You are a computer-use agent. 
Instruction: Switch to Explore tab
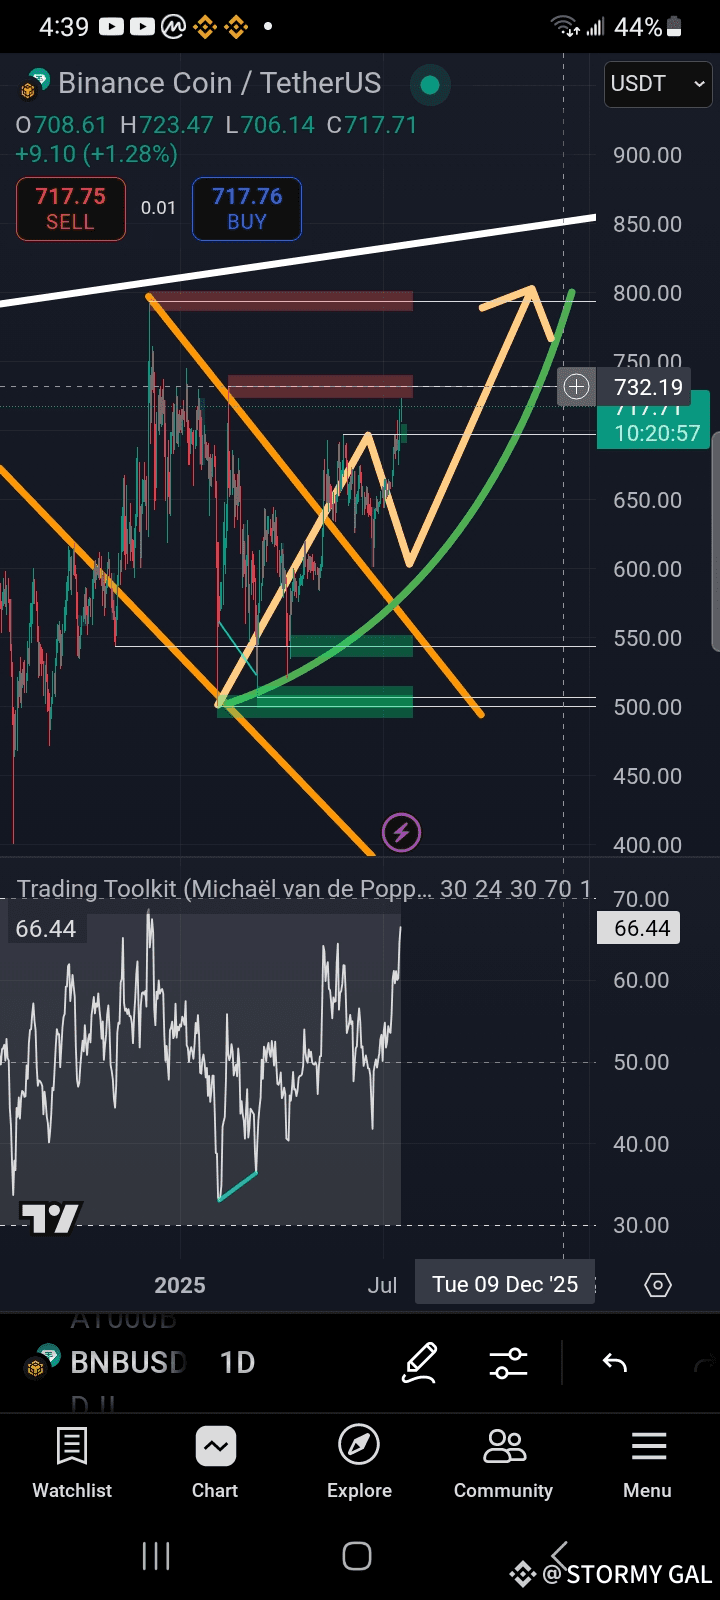point(359,1463)
